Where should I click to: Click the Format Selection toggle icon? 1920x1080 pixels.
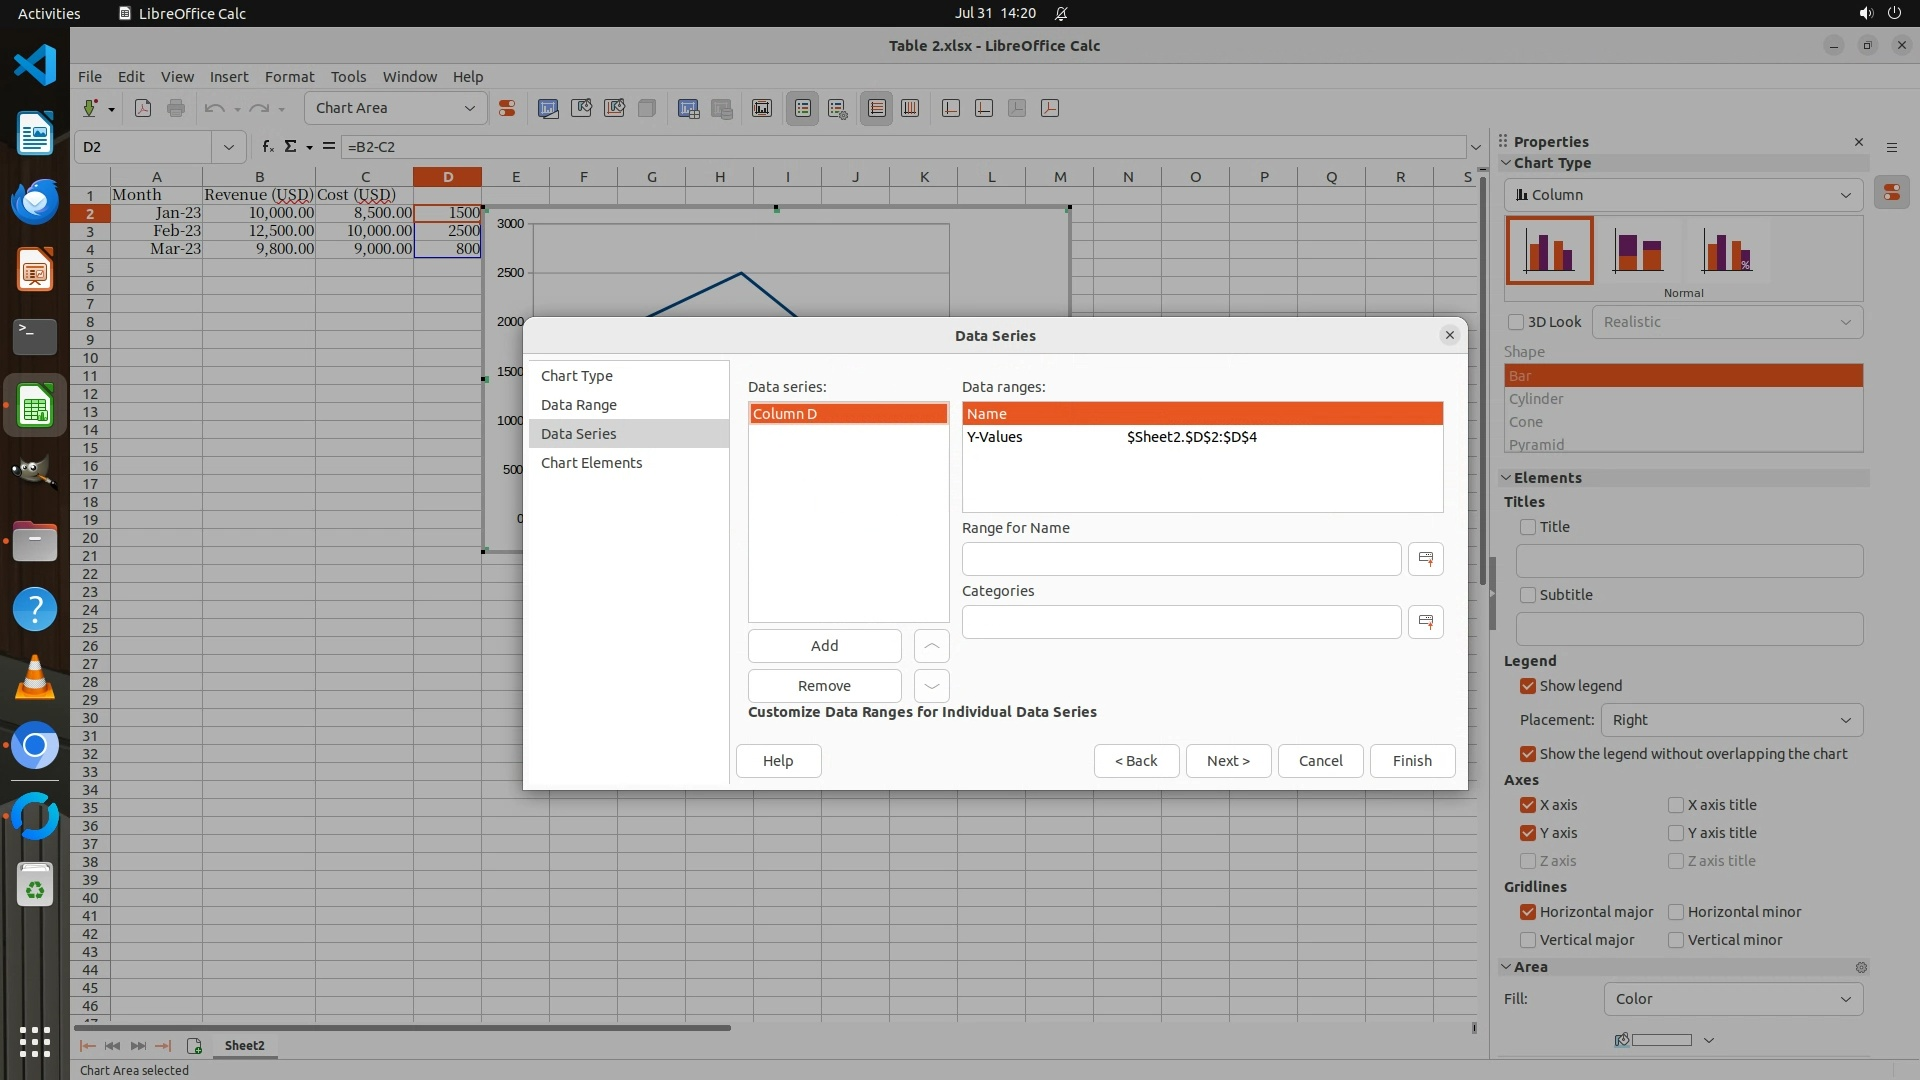507,108
